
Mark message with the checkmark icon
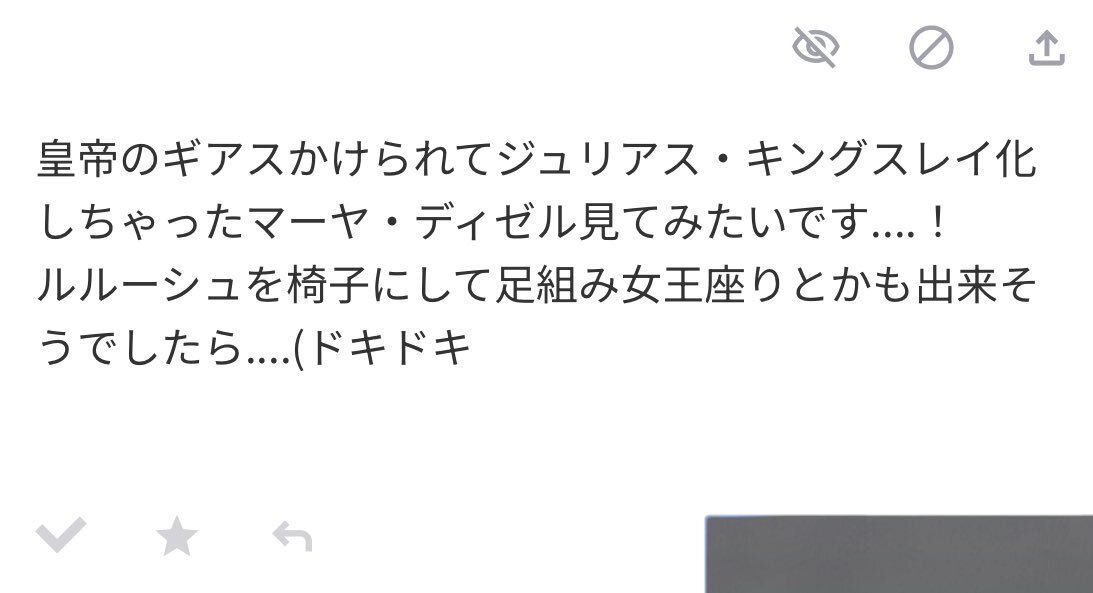[x=61, y=535]
